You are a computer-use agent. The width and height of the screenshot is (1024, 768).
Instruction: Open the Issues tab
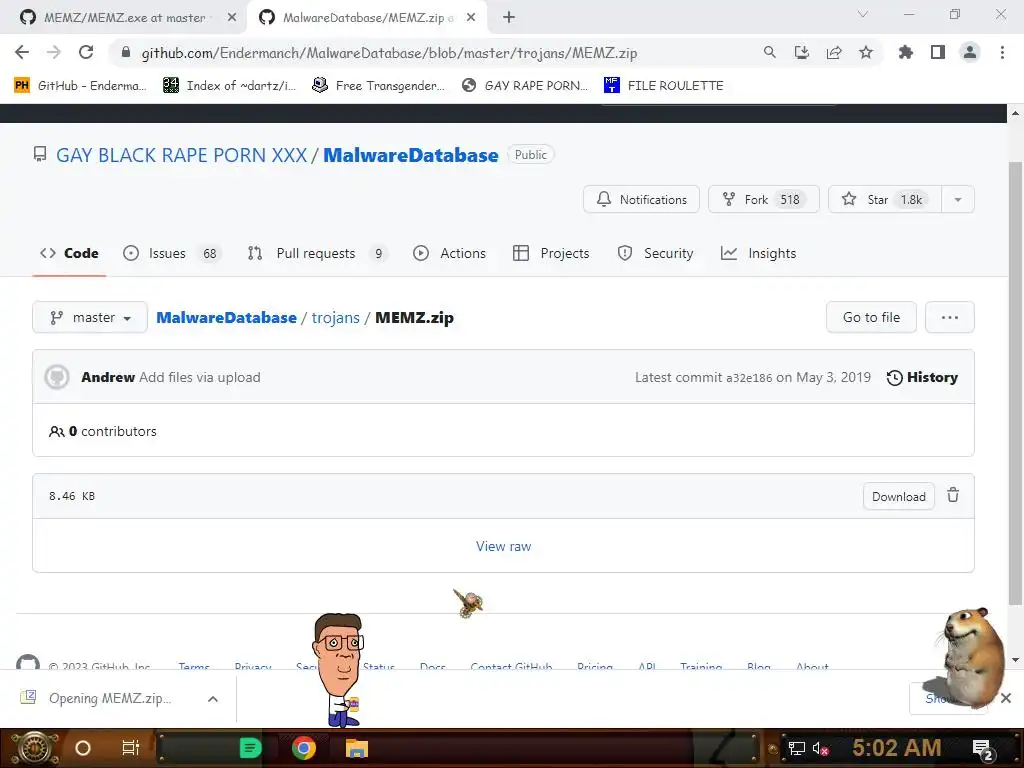pos(172,253)
